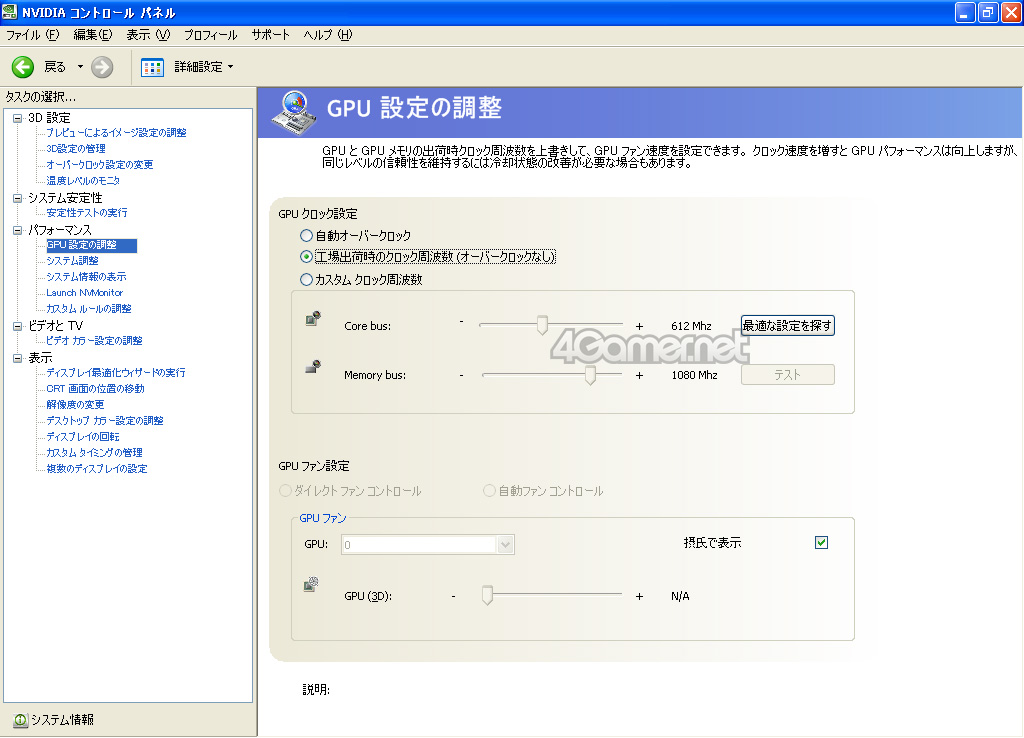Select direct fan control radio button

tap(285, 490)
